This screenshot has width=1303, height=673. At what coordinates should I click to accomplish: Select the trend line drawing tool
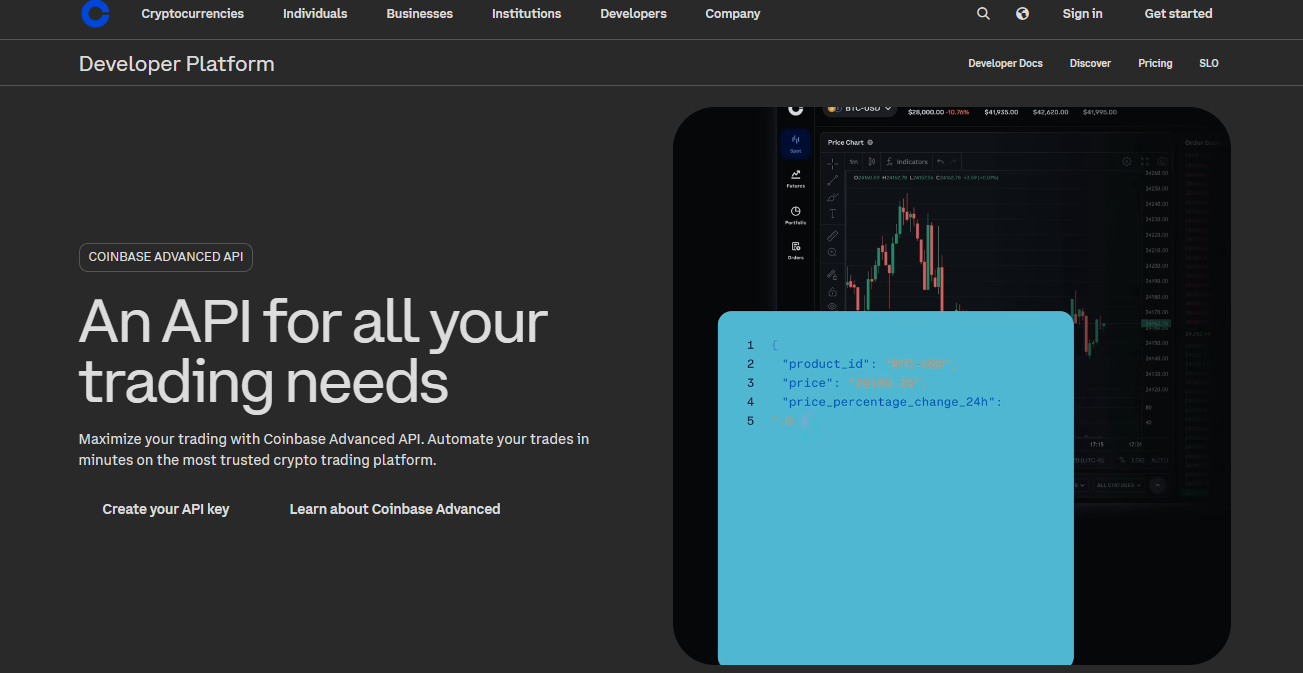pos(832,180)
